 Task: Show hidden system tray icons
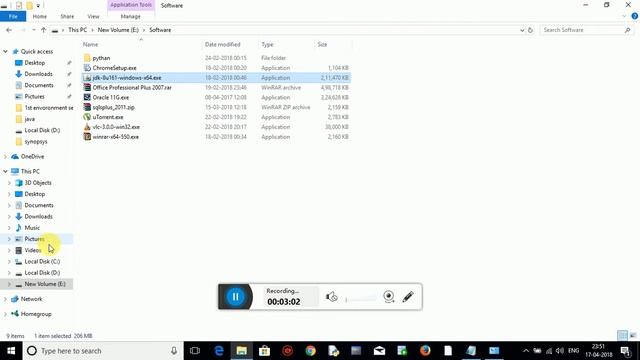point(525,351)
